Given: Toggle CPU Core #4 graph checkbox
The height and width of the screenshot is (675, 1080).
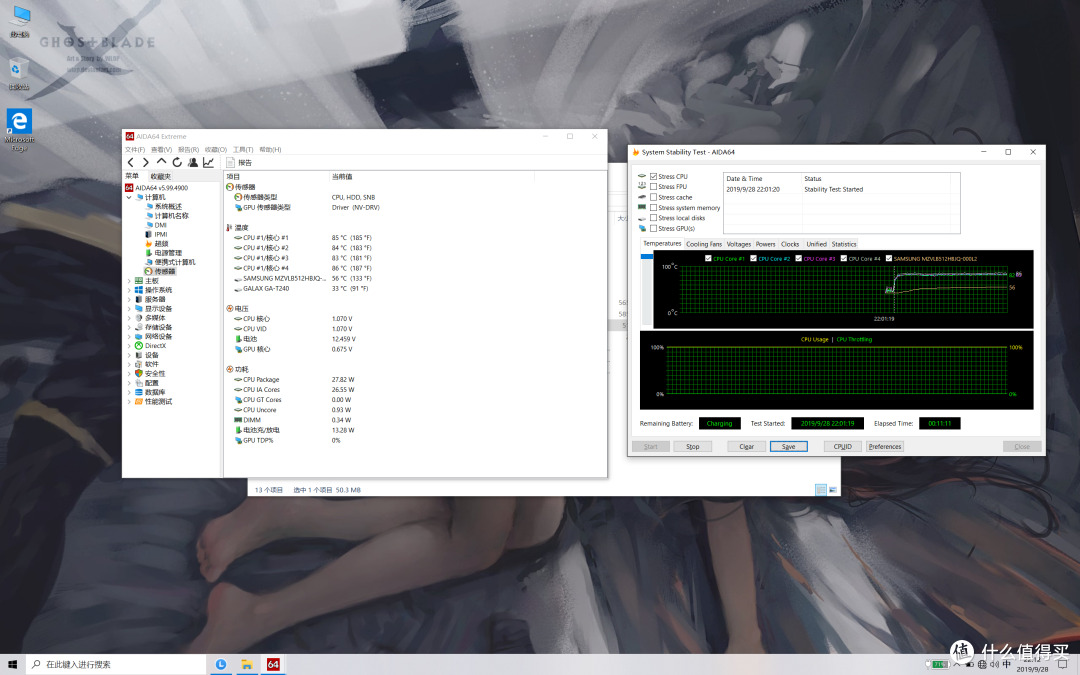Looking at the screenshot, I should coord(844,258).
